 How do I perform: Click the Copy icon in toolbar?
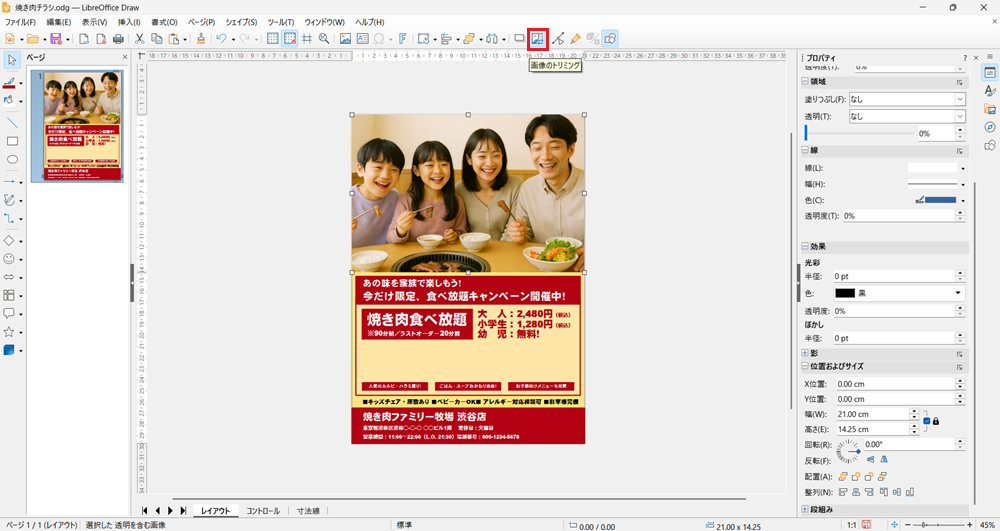coord(156,39)
